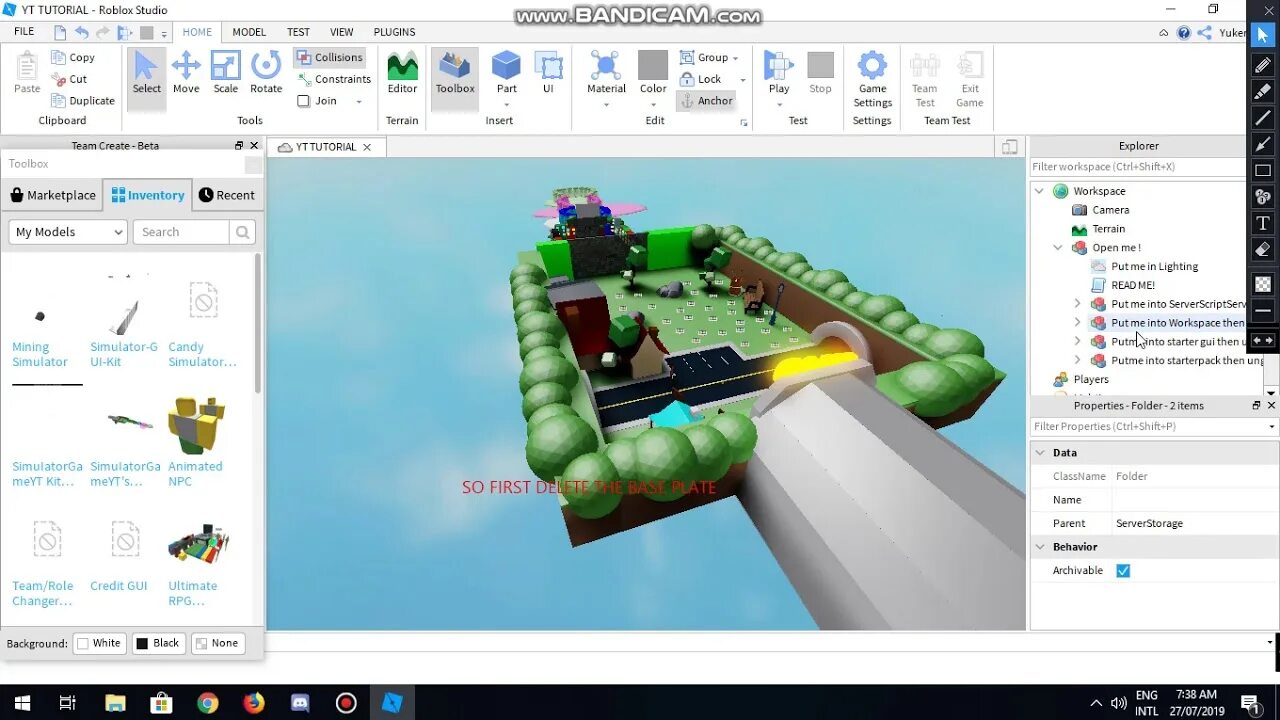Toggle Constraints in Tools group
This screenshot has width=1280, height=720.
(334, 79)
